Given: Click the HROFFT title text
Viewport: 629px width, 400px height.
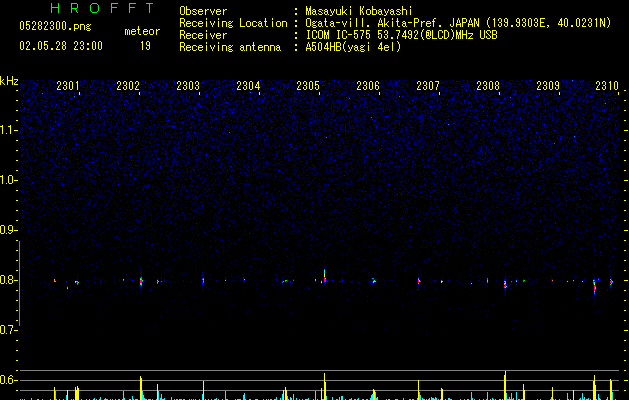Looking at the screenshot, I should [102, 8].
